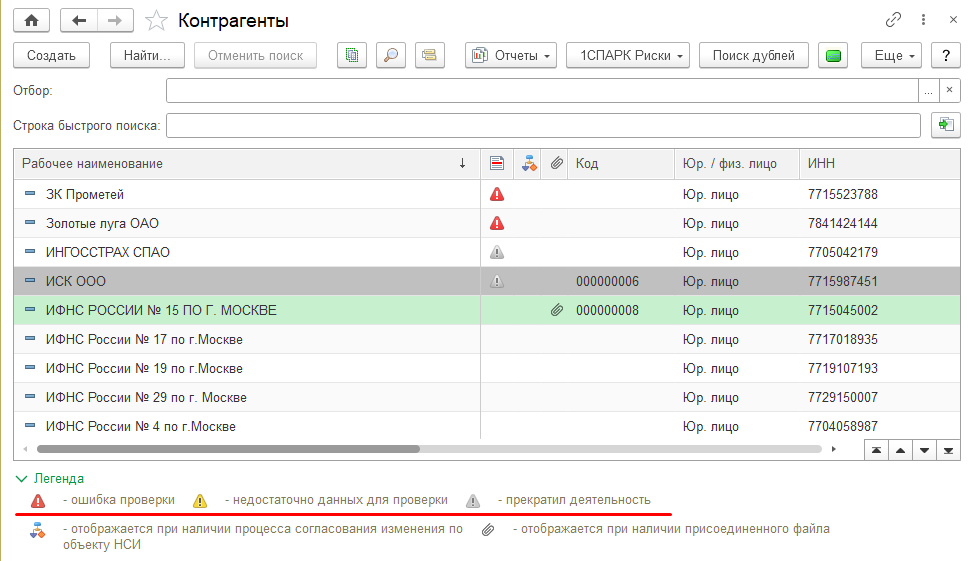
Task: Go to the home page icon
Action: click(31, 21)
